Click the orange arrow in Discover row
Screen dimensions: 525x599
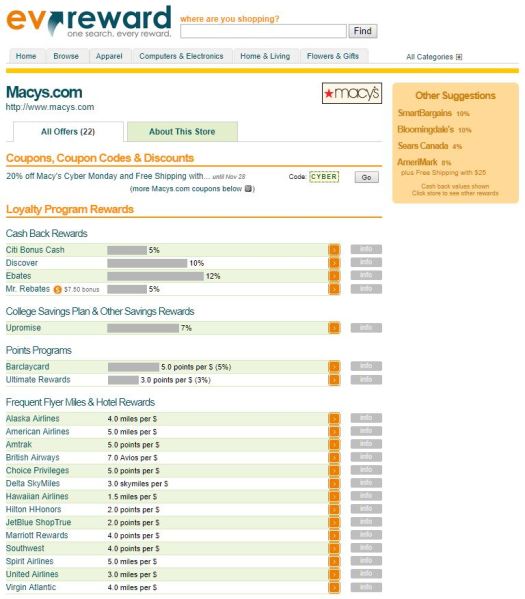(x=334, y=263)
